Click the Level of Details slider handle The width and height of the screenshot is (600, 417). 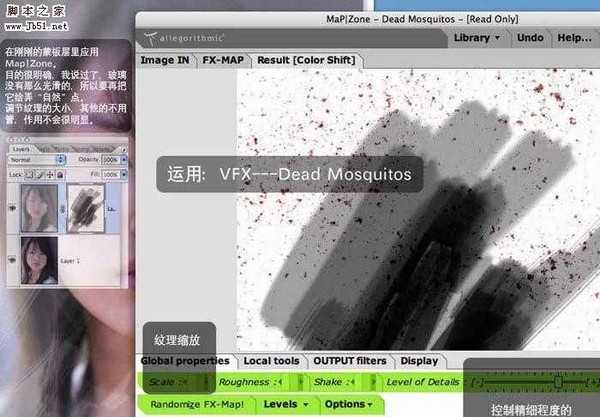click(x=558, y=381)
